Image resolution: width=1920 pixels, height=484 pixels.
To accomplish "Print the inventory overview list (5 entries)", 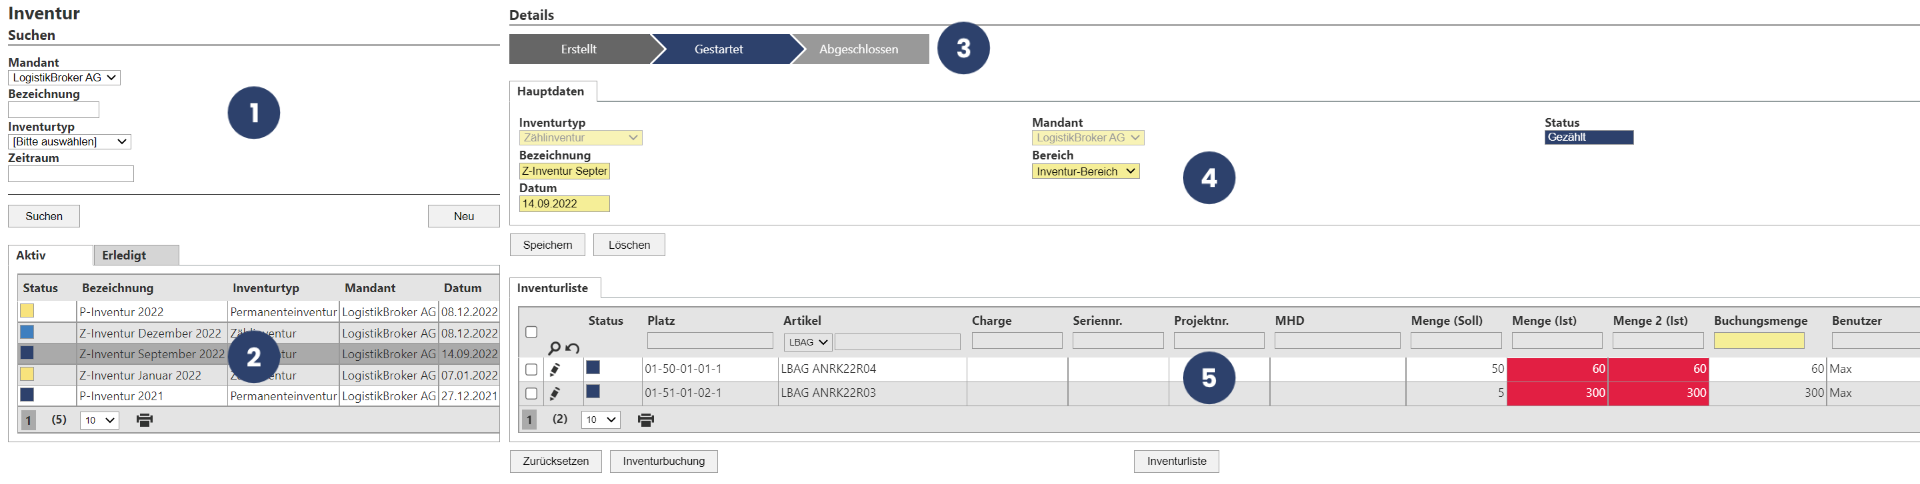I will [x=145, y=420].
